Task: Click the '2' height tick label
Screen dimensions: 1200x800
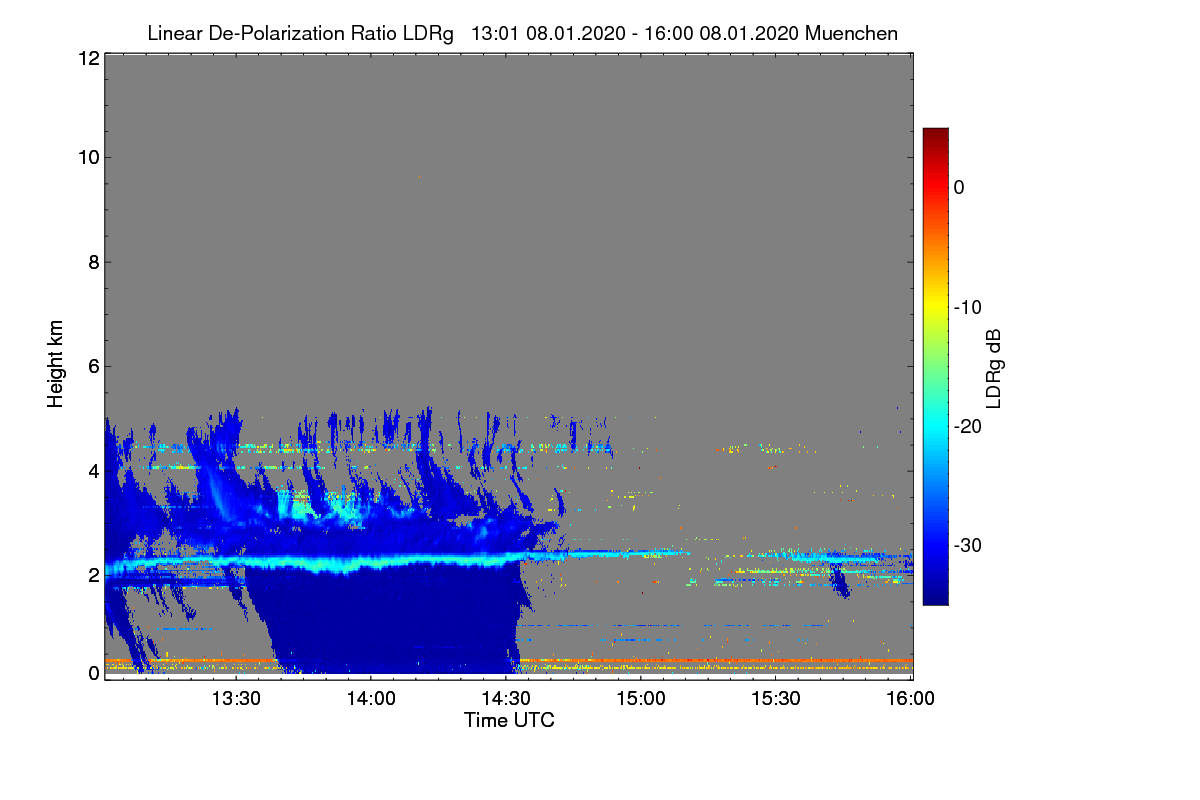Action: pos(92,574)
